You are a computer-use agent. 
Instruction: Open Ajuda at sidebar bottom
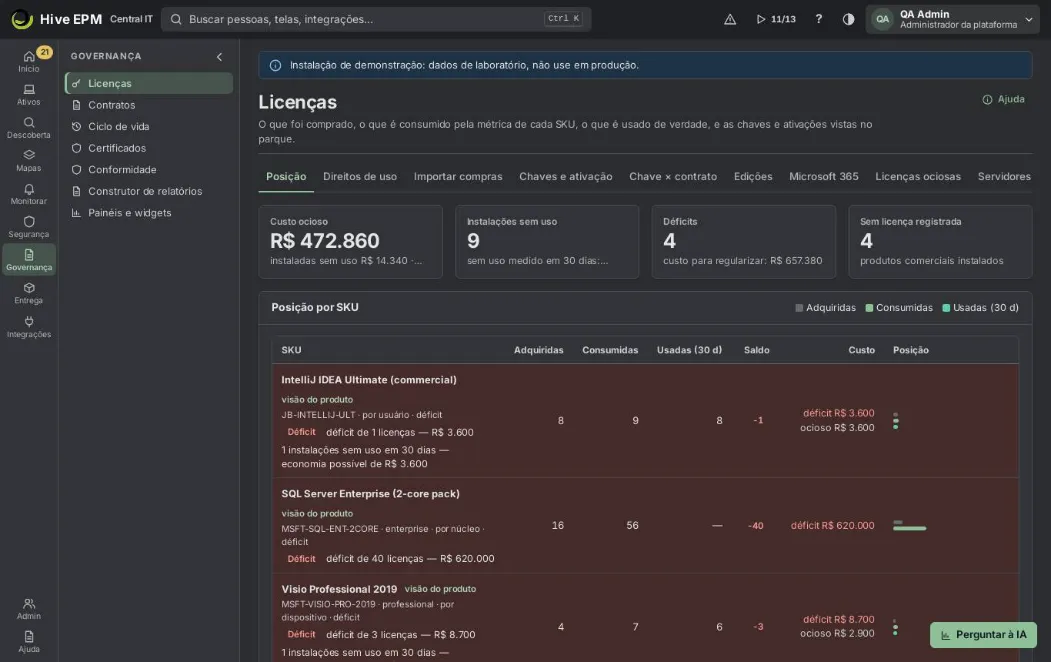(x=29, y=641)
